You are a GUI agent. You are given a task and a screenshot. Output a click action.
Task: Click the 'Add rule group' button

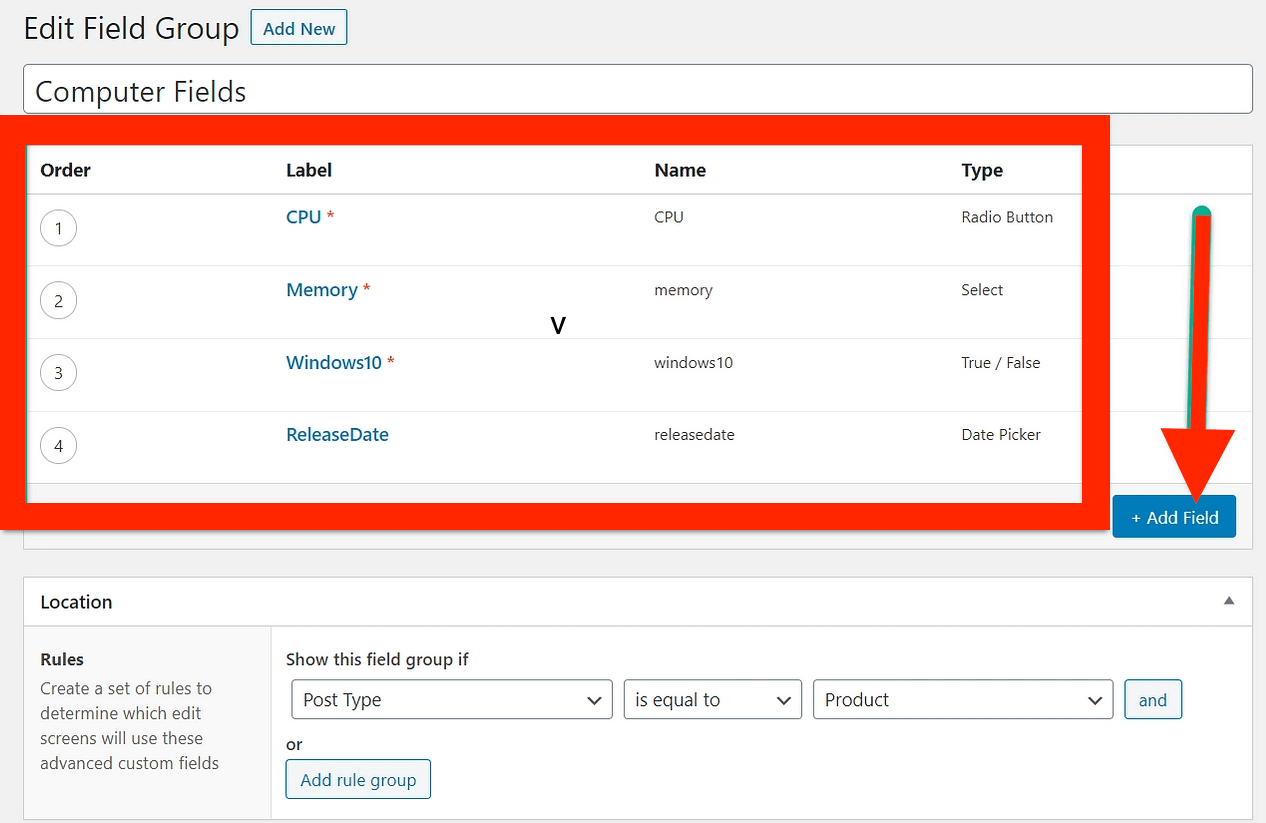(358, 780)
